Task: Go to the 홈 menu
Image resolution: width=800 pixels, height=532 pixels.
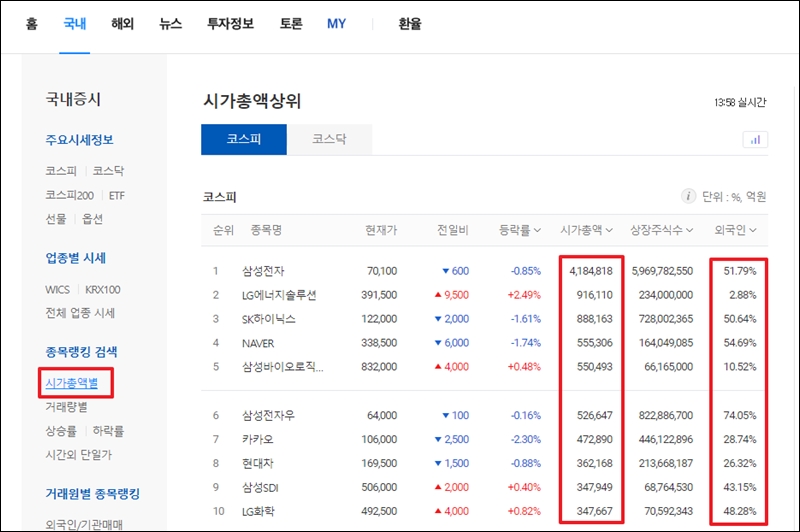Action: coord(32,23)
